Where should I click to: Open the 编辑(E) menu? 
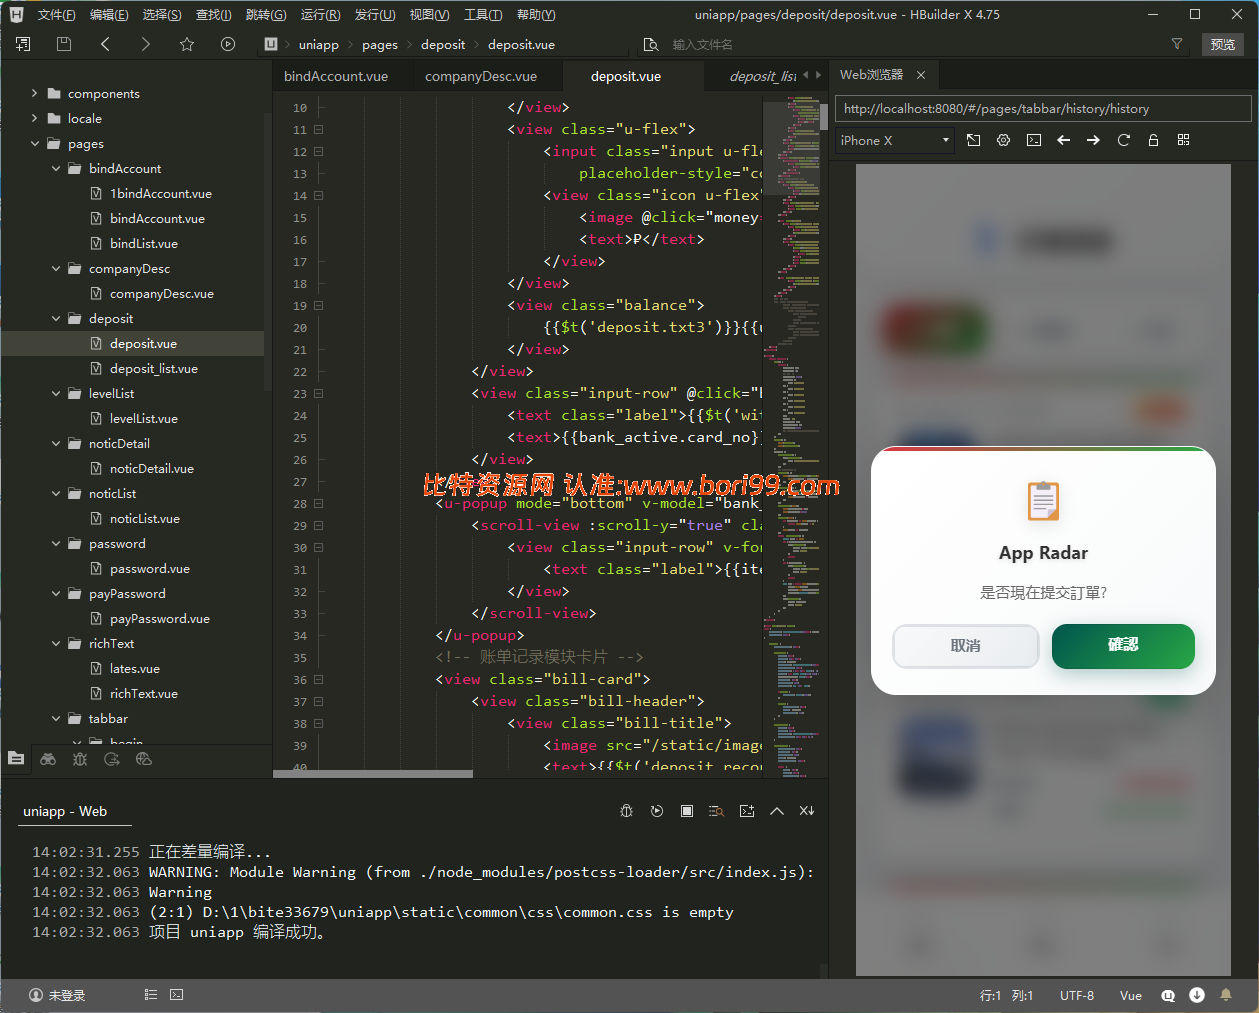coord(109,14)
